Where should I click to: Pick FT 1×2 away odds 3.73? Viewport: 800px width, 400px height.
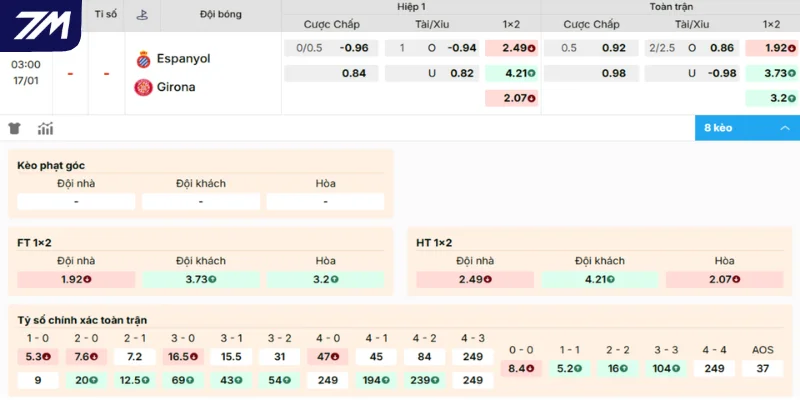(201, 280)
